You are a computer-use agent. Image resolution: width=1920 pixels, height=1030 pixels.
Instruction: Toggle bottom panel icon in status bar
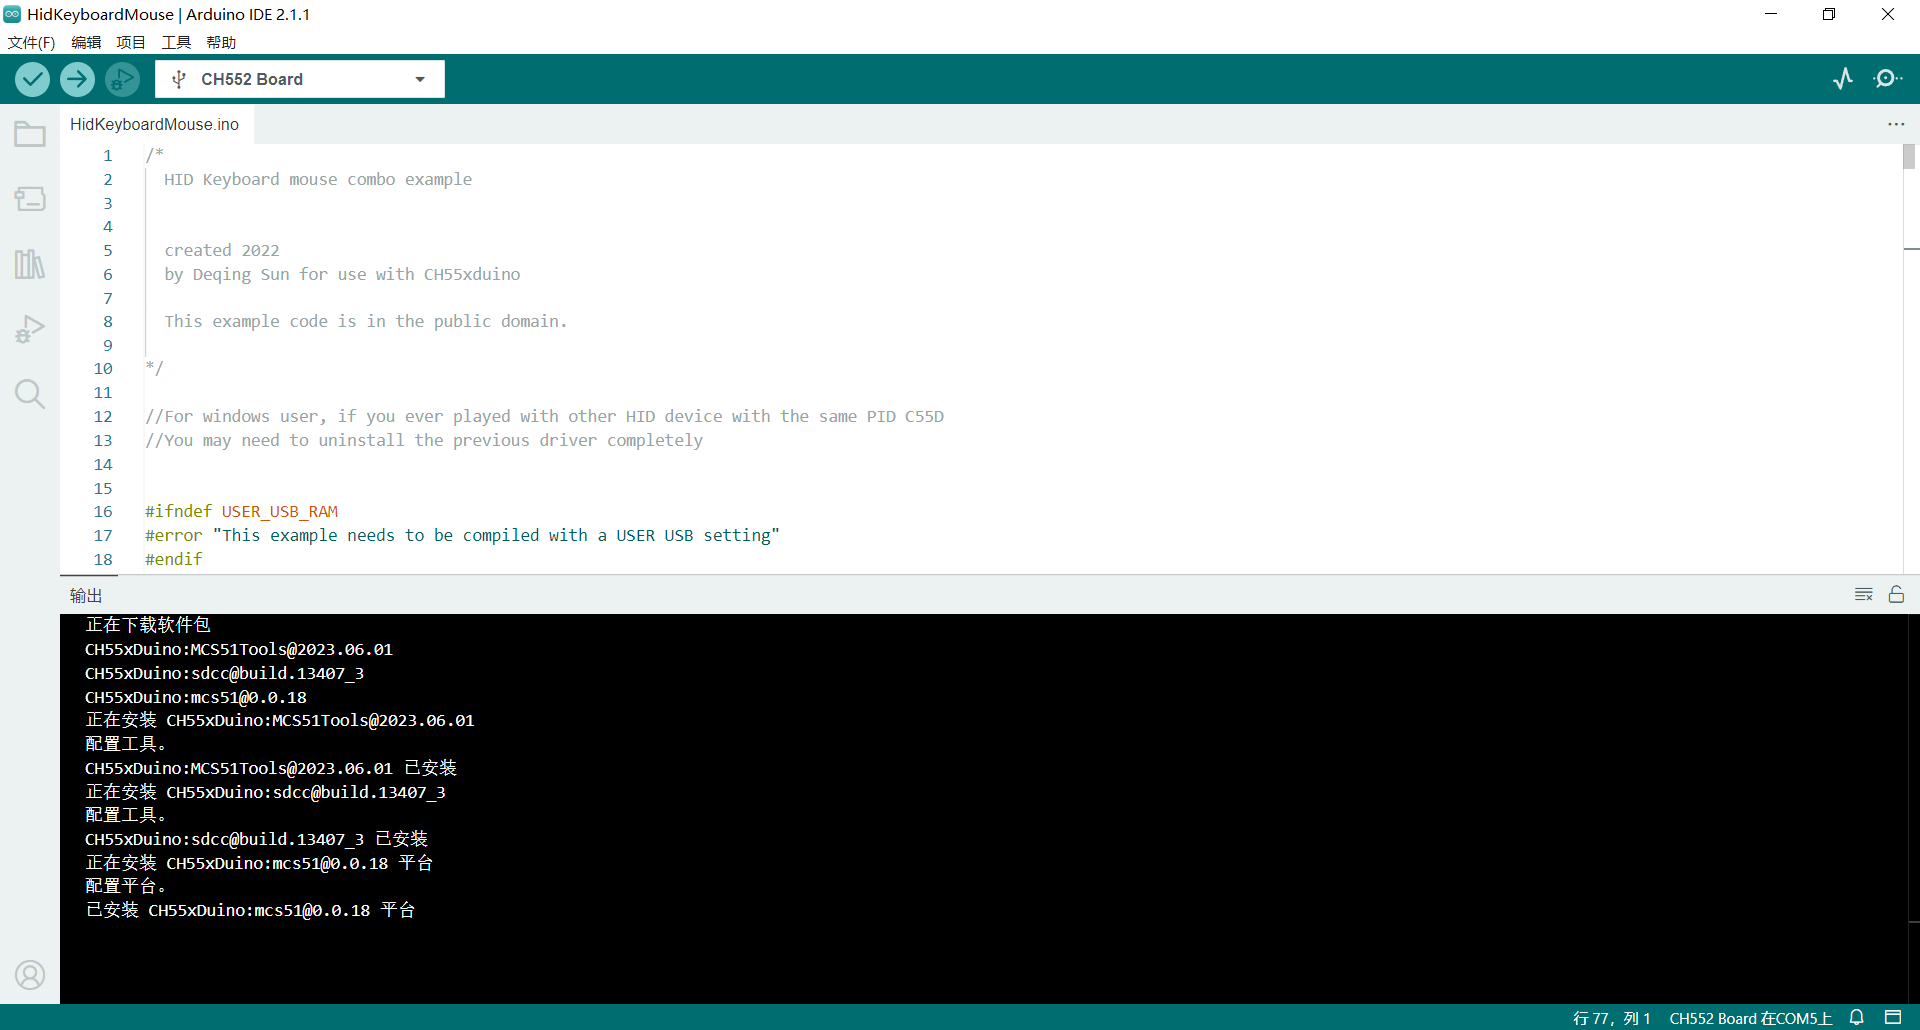(1893, 1018)
